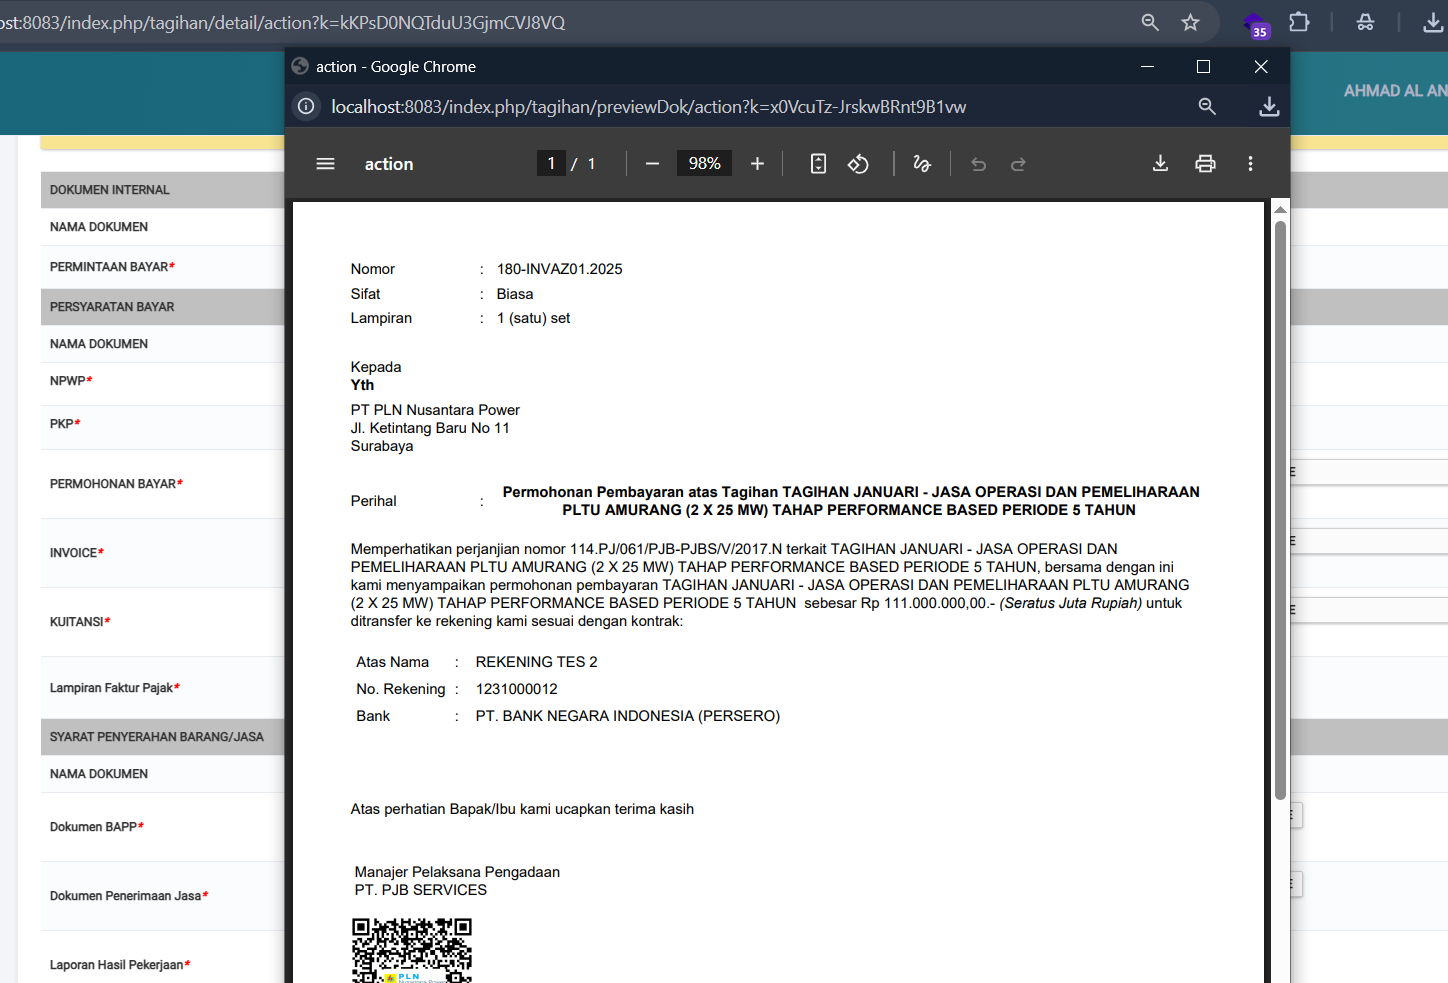Zoom in the PDF document
The width and height of the screenshot is (1448, 983).
[x=757, y=164]
